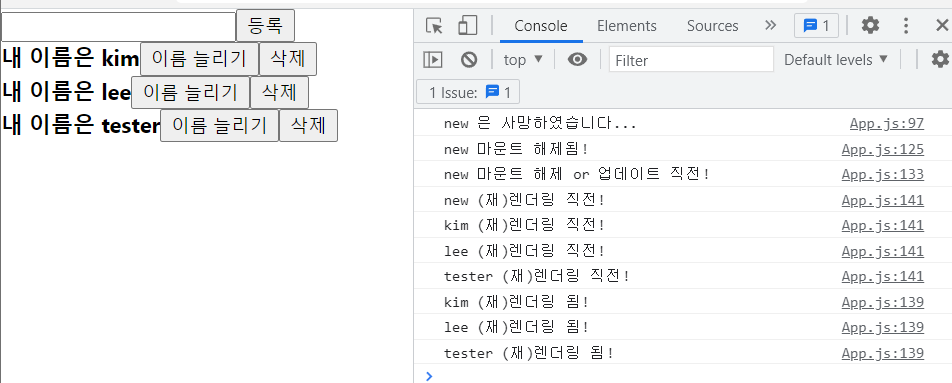Click 이름 늘리기 next to tester

[x=219, y=126]
